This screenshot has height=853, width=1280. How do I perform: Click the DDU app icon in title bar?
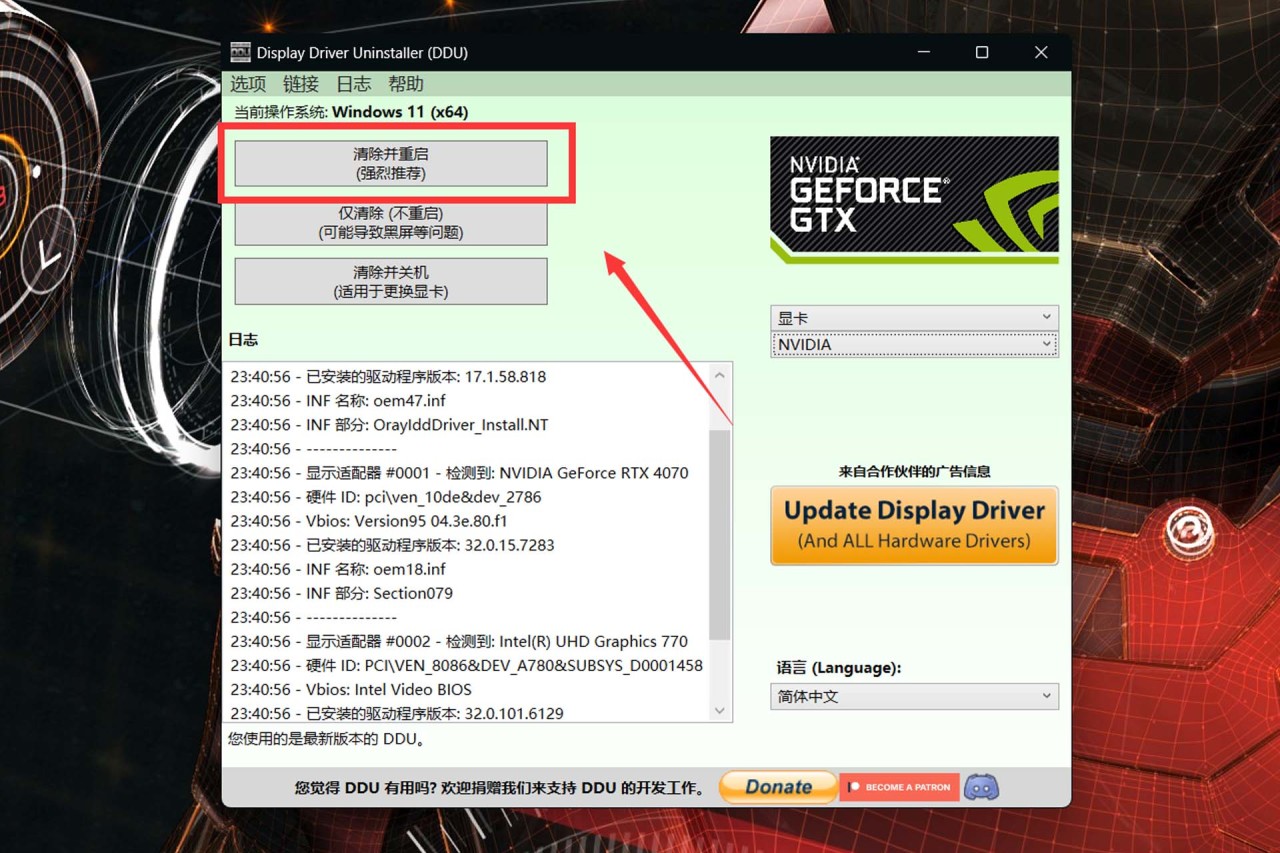[x=240, y=52]
